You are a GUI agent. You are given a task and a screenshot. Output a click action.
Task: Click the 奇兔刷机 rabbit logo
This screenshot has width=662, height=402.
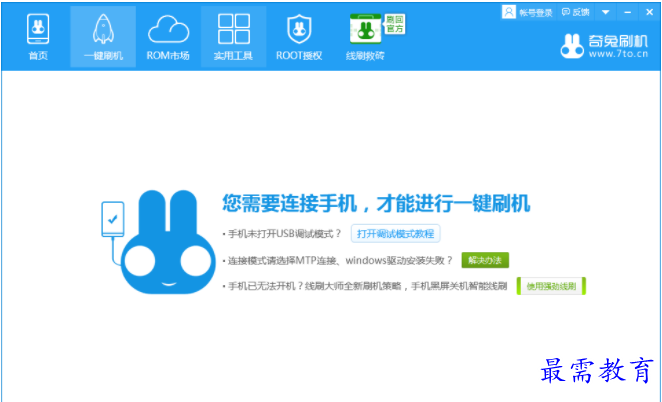[x=572, y=46]
